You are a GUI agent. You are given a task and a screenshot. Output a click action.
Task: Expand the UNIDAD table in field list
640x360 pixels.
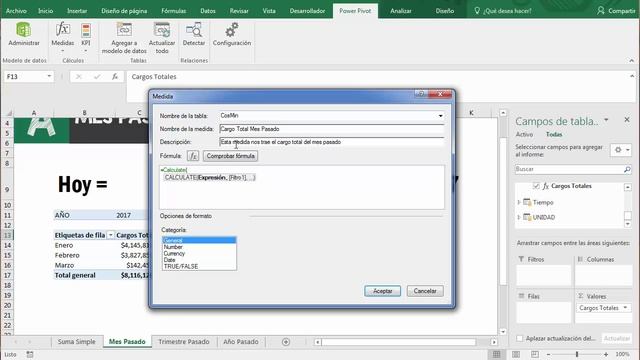519,217
